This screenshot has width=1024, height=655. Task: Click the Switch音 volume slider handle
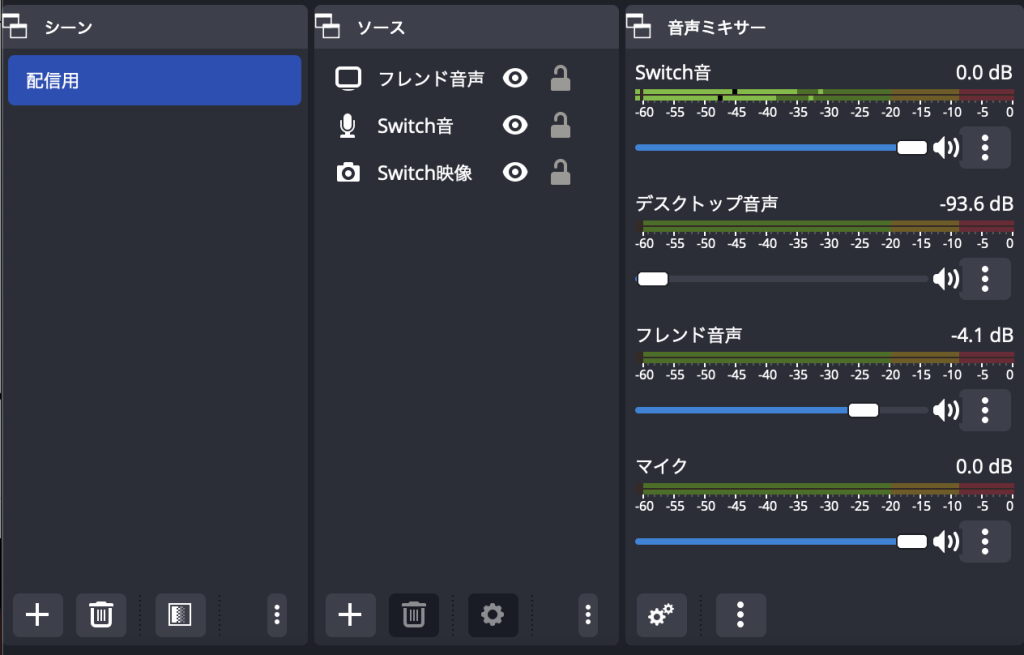(x=912, y=148)
